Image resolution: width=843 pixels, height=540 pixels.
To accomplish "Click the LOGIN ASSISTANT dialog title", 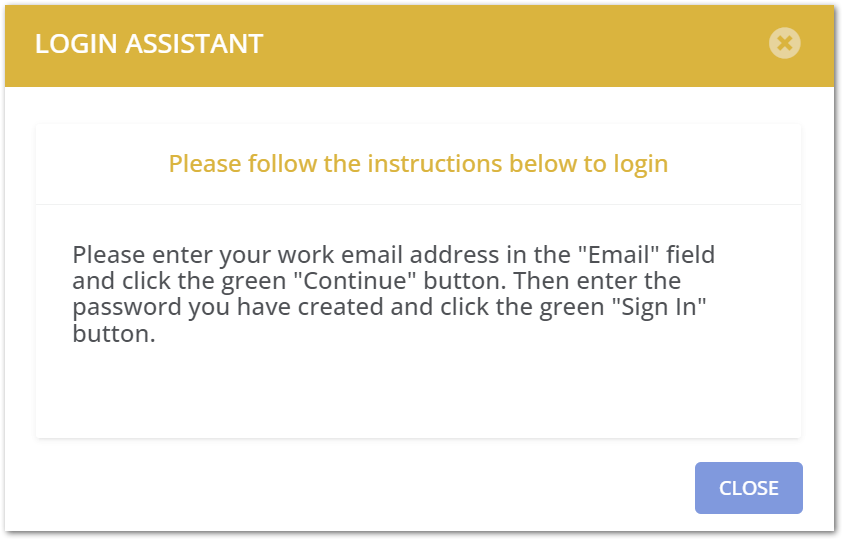I will 149,44.
